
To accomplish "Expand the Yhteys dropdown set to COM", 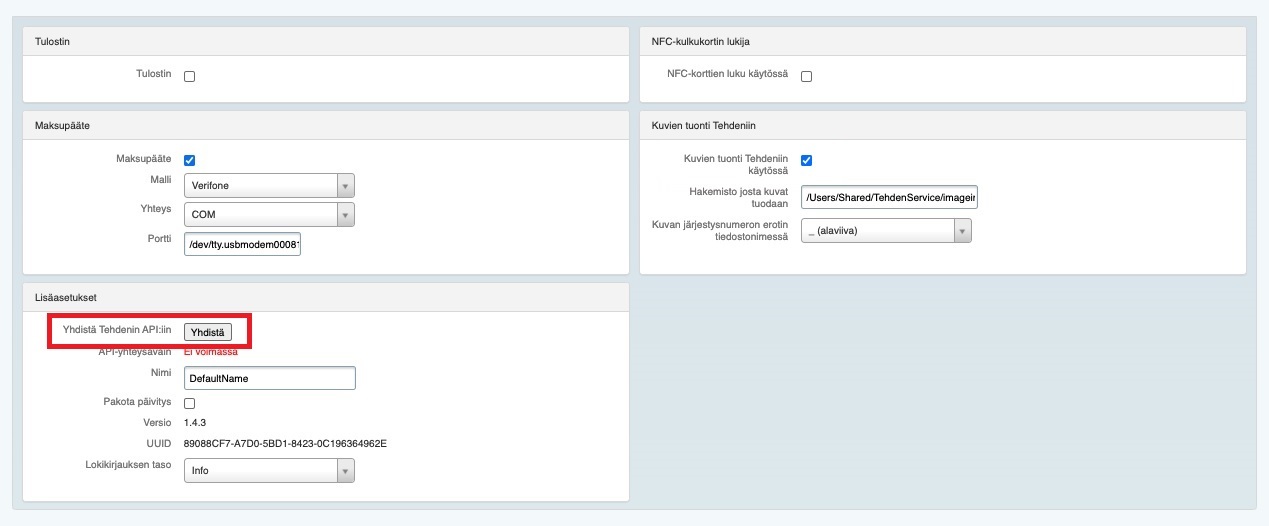I will pos(269,215).
